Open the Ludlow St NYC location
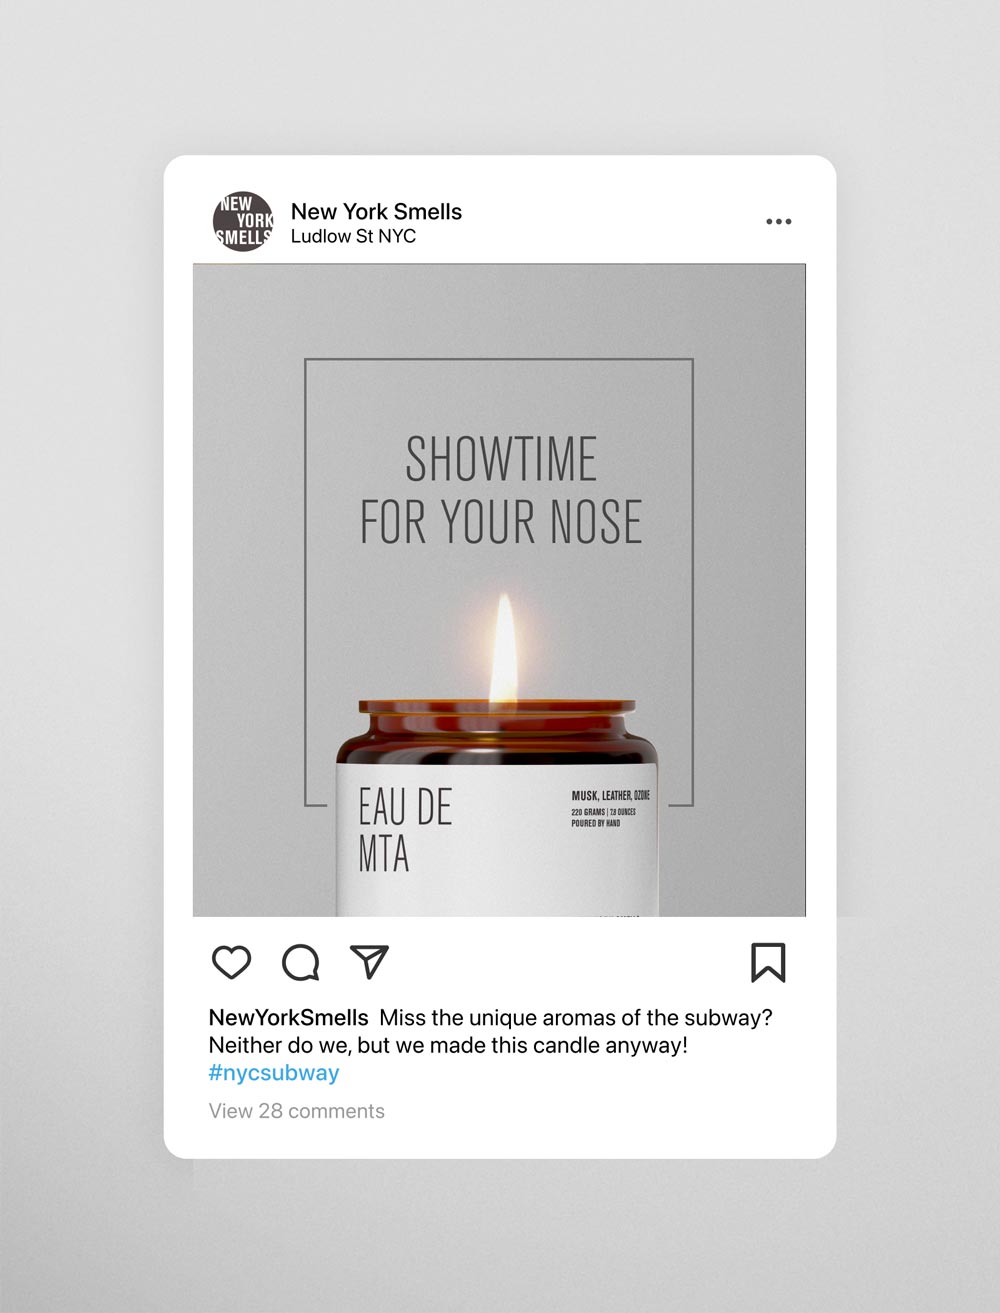This screenshot has width=1000, height=1313. click(353, 236)
